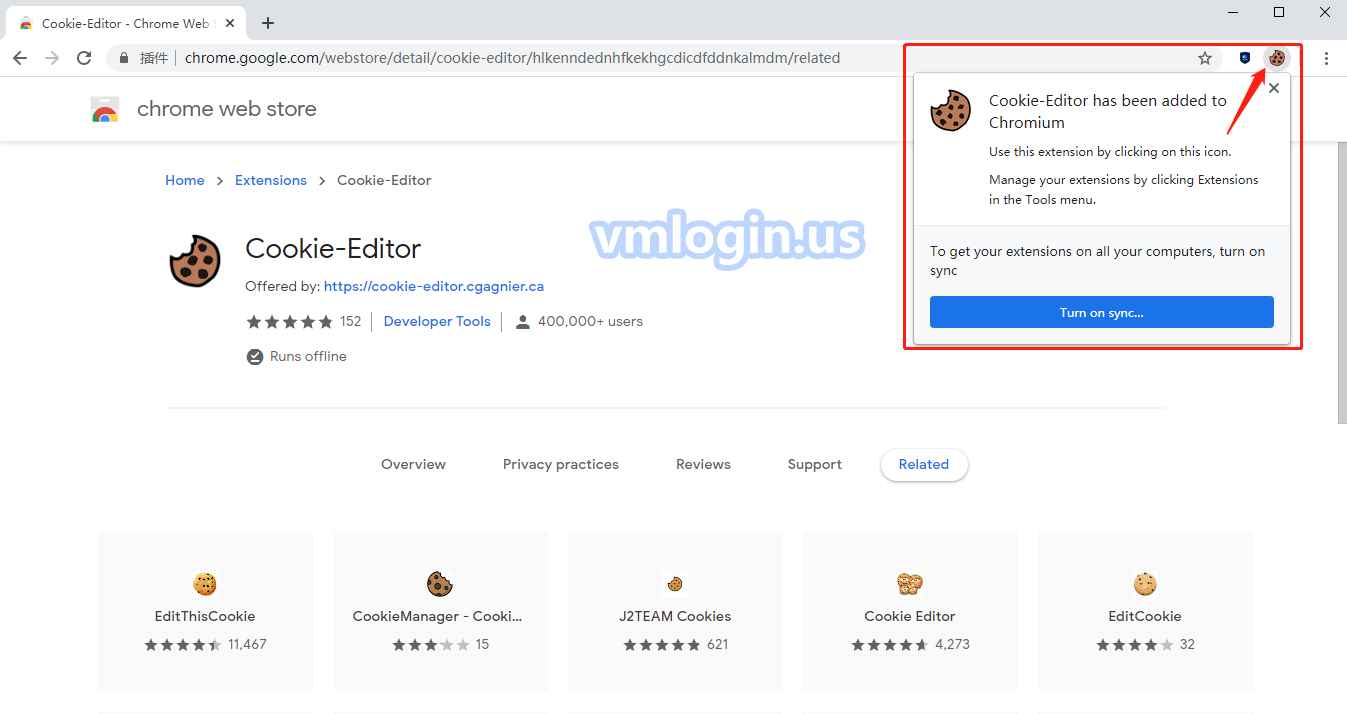Switch to the Overview tab
The width and height of the screenshot is (1347, 714).
coord(413,464)
